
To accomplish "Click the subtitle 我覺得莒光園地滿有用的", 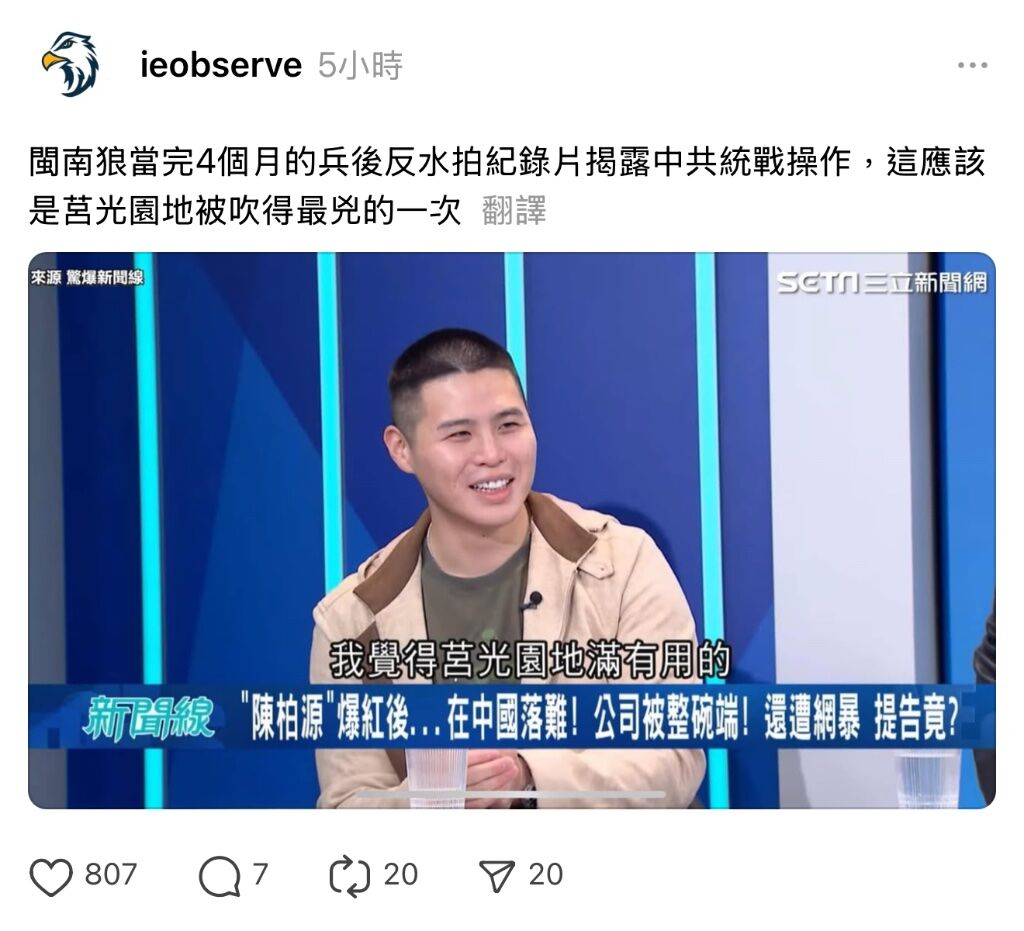I will 529,661.
